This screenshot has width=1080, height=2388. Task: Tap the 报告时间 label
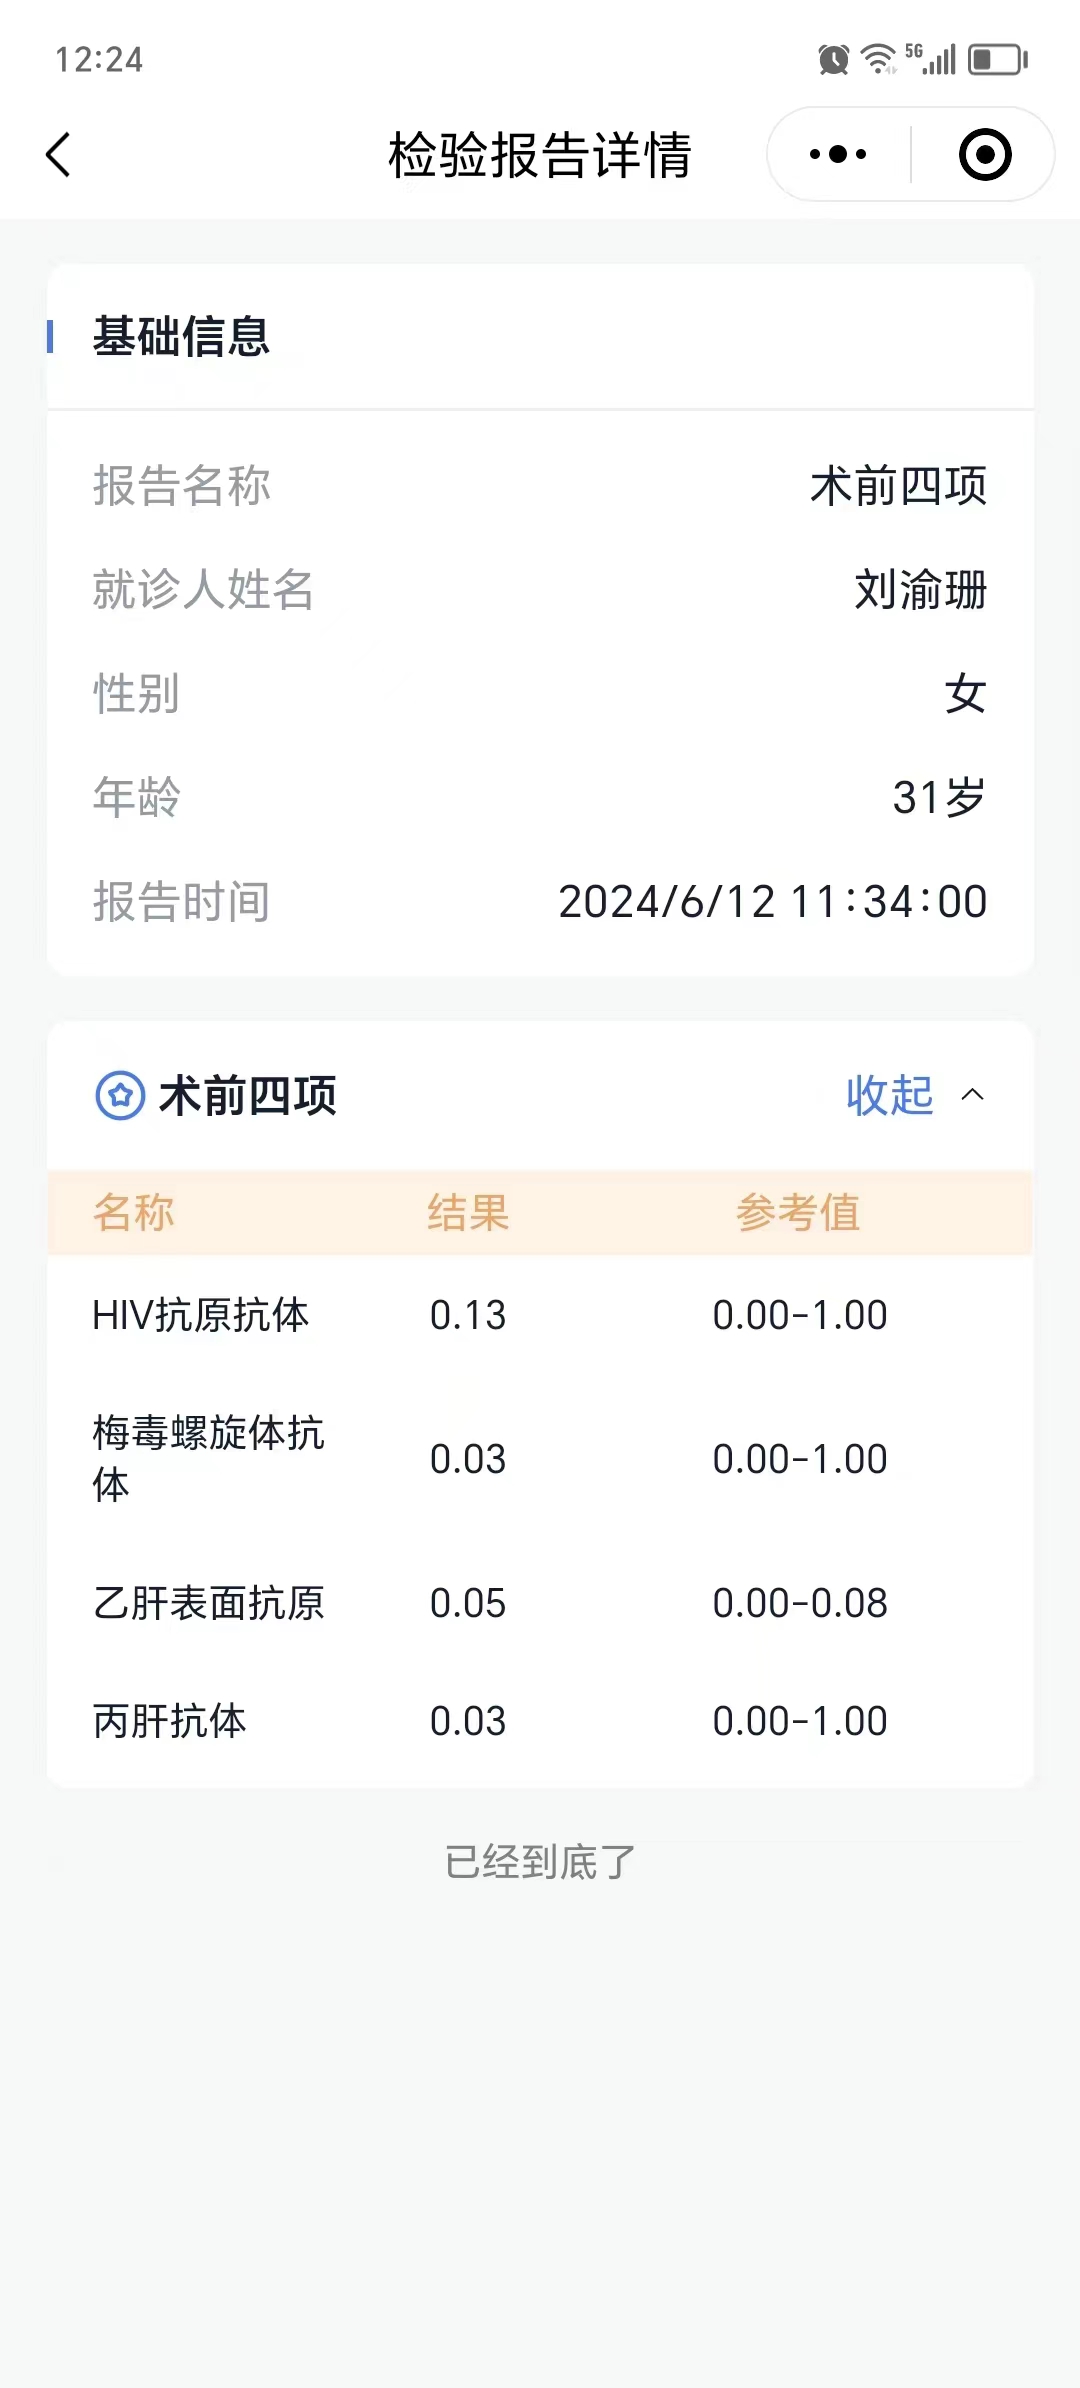181,902
